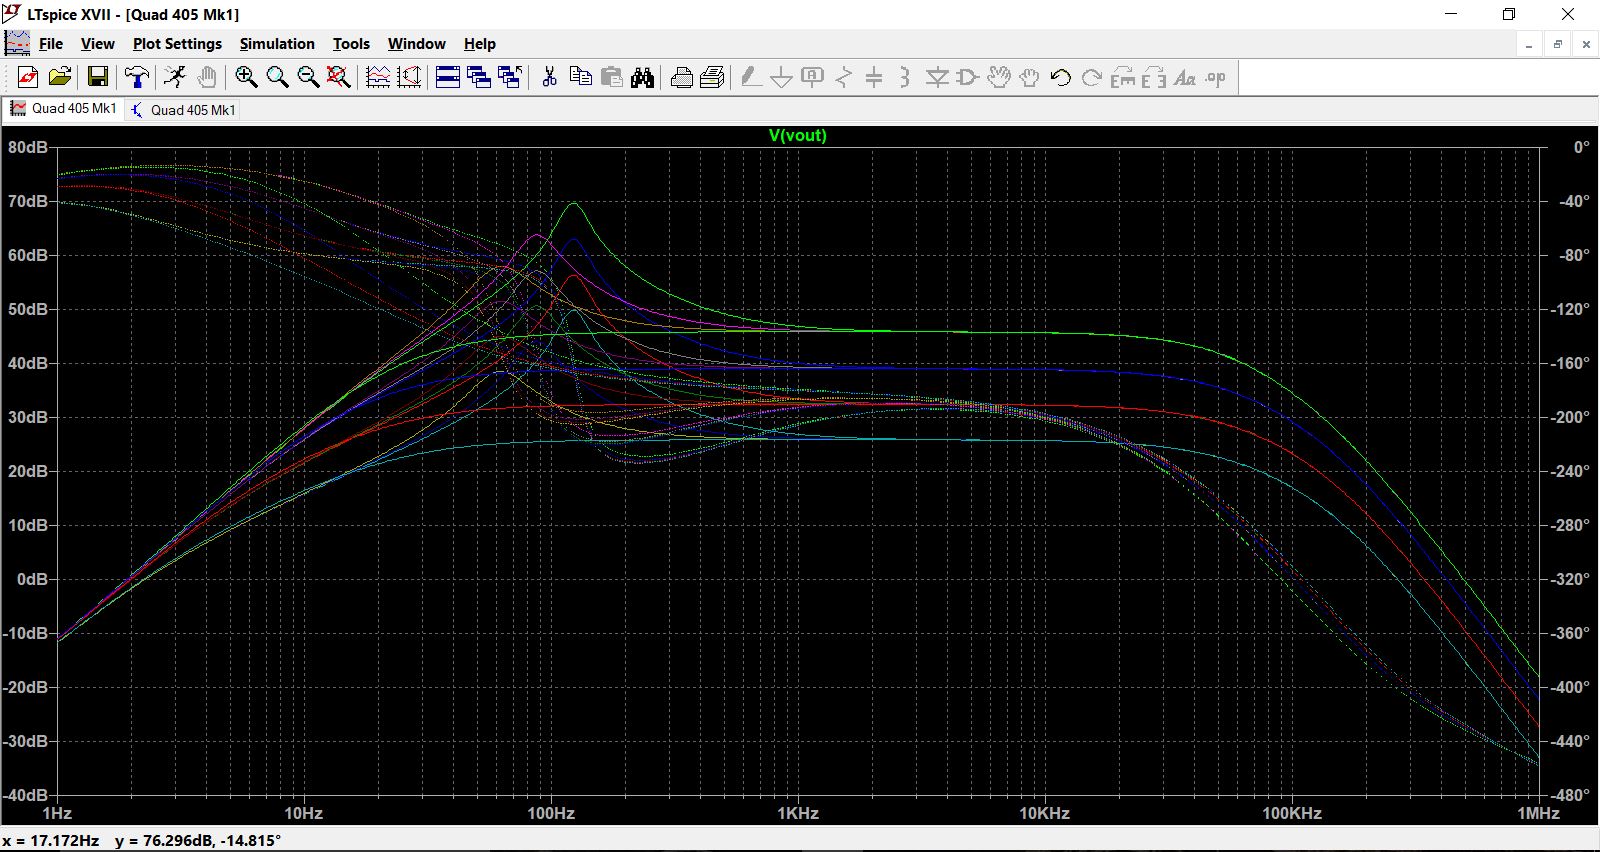Screen dimensions: 1600x852
Task: Select the Draw Wire pencil tool
Action: pos(751,77)
